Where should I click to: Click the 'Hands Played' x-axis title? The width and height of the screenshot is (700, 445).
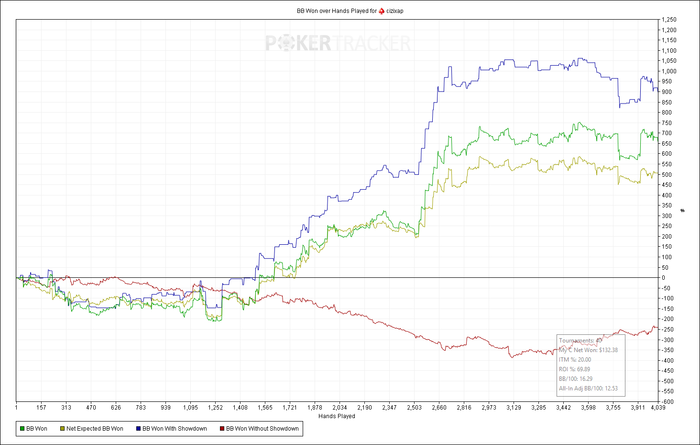pyautogui.click(x=337, y=416)
